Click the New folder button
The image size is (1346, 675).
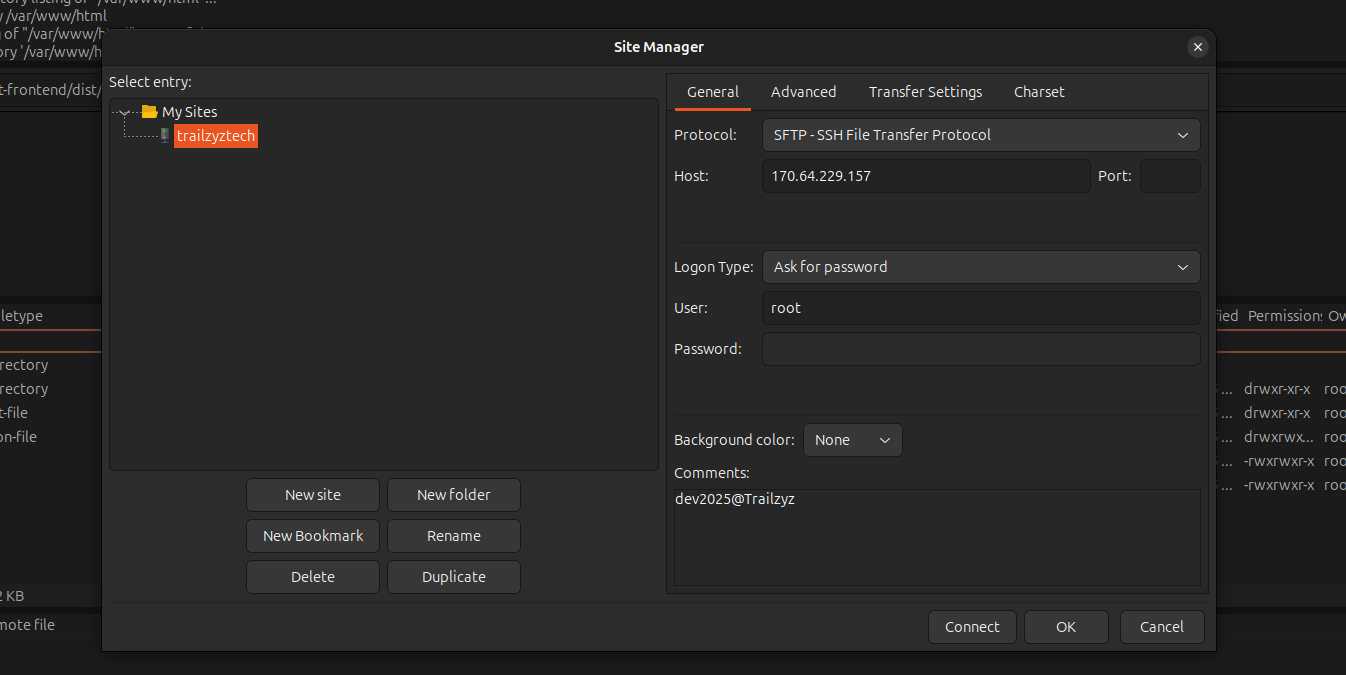click(x=454, y=495)
